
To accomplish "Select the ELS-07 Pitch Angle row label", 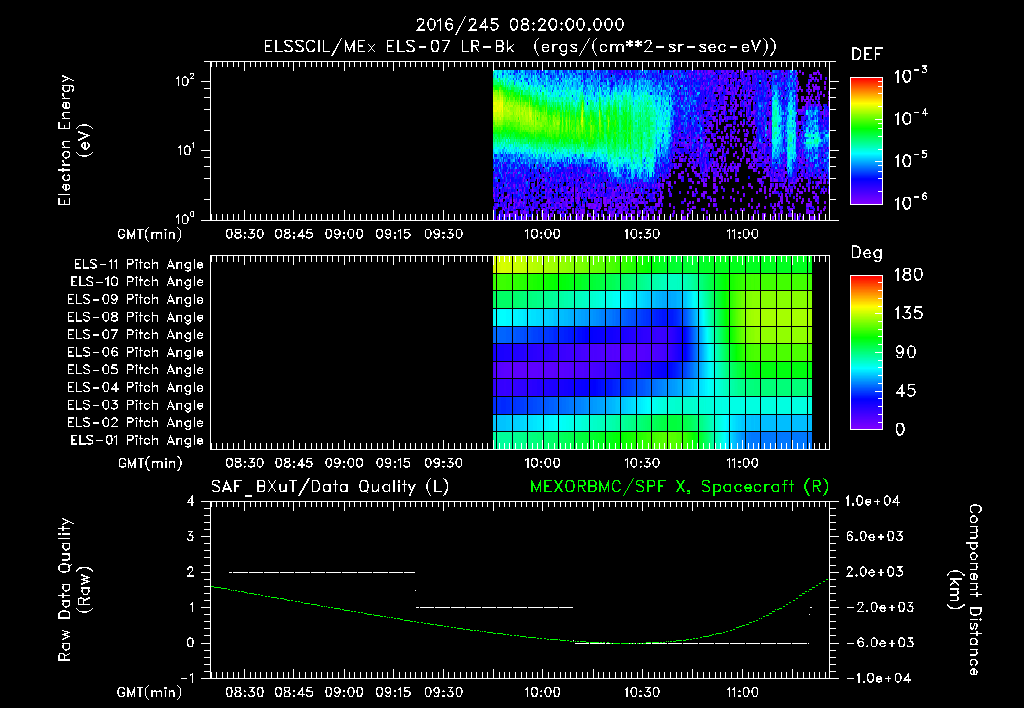I will (x=136, y=334).
